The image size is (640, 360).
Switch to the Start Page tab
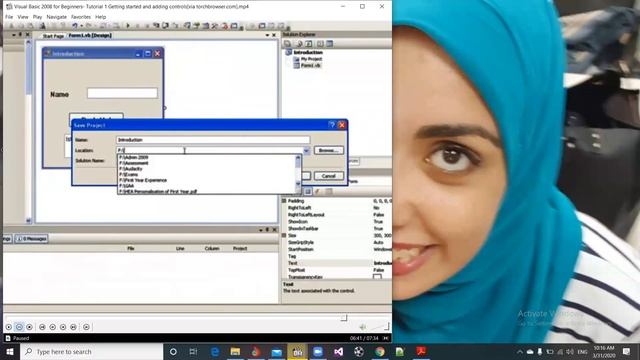(53, 36)
